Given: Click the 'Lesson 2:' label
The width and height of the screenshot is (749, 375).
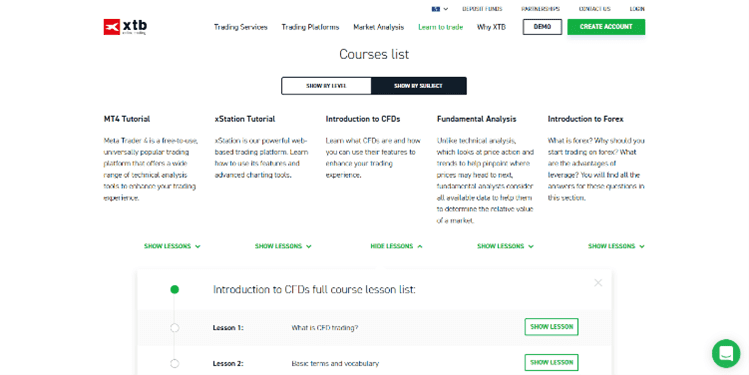Looking at the screenshot, I should (228, 364).
